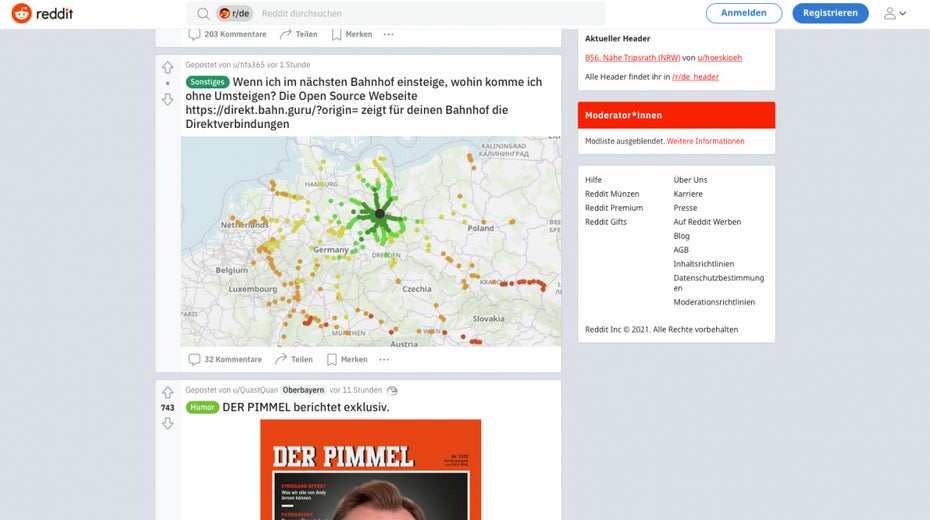Share the post with 203 Kommentare via Teilen

[x=298, y=34]
